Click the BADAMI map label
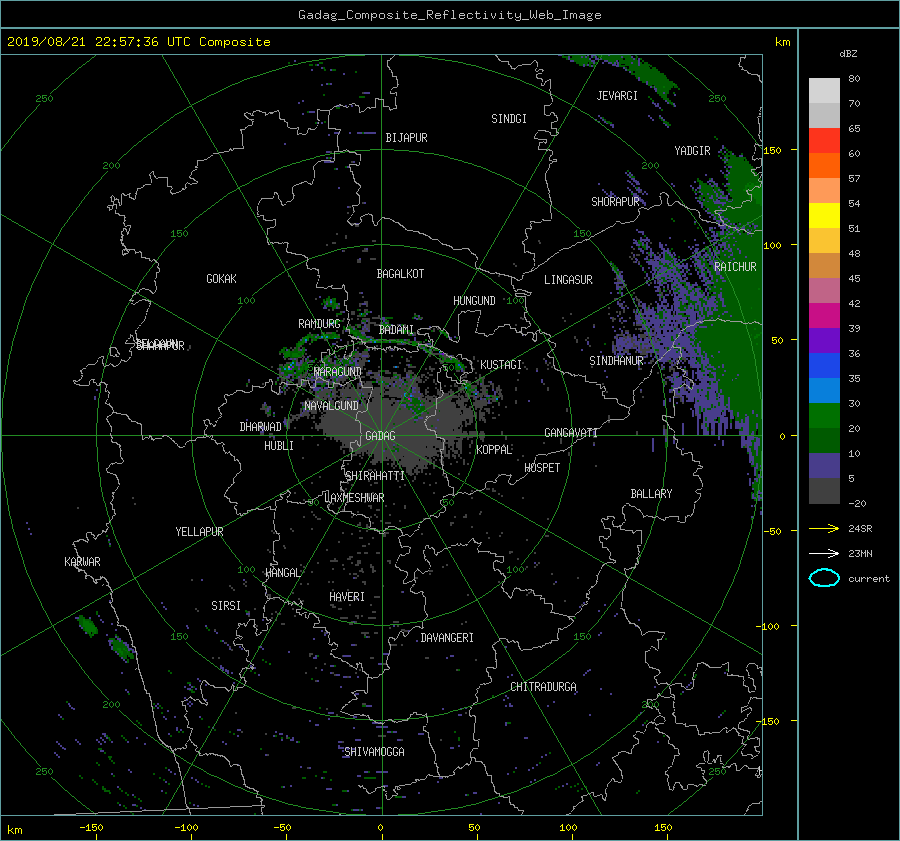Screen dimensions: 900x841 [x=396, y=330]
